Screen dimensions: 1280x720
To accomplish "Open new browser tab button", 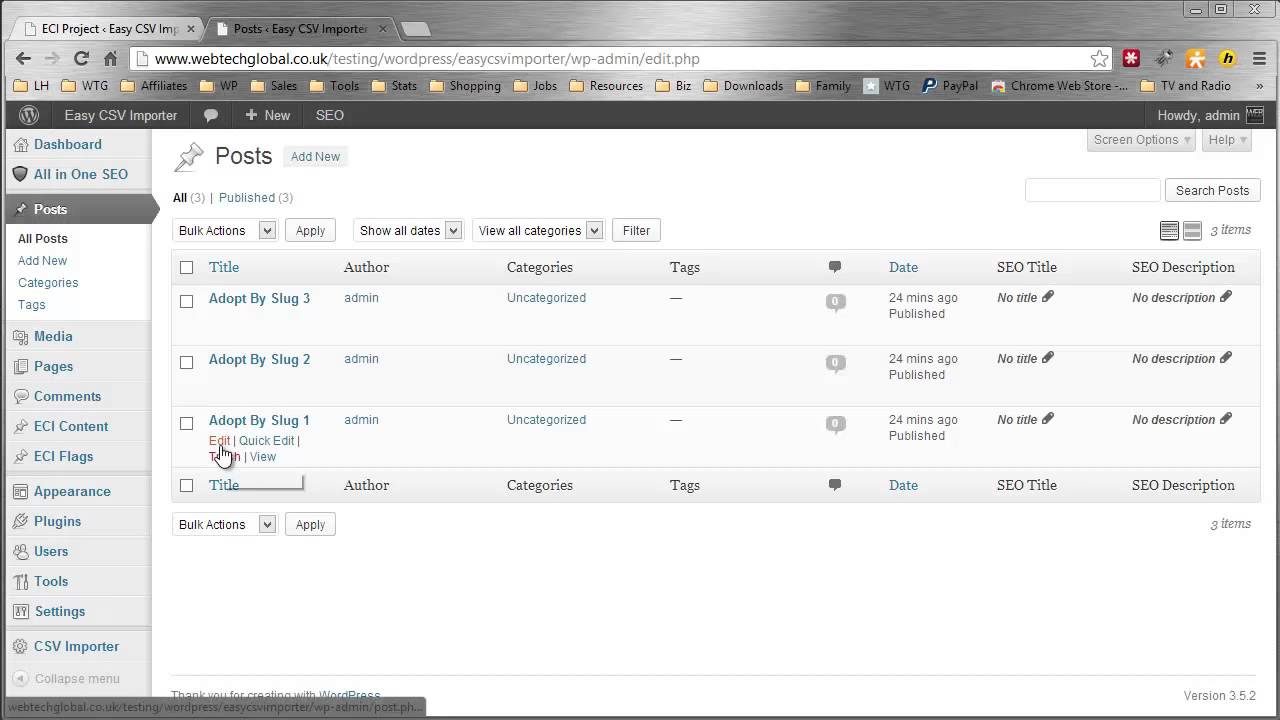I will (415, 29).
